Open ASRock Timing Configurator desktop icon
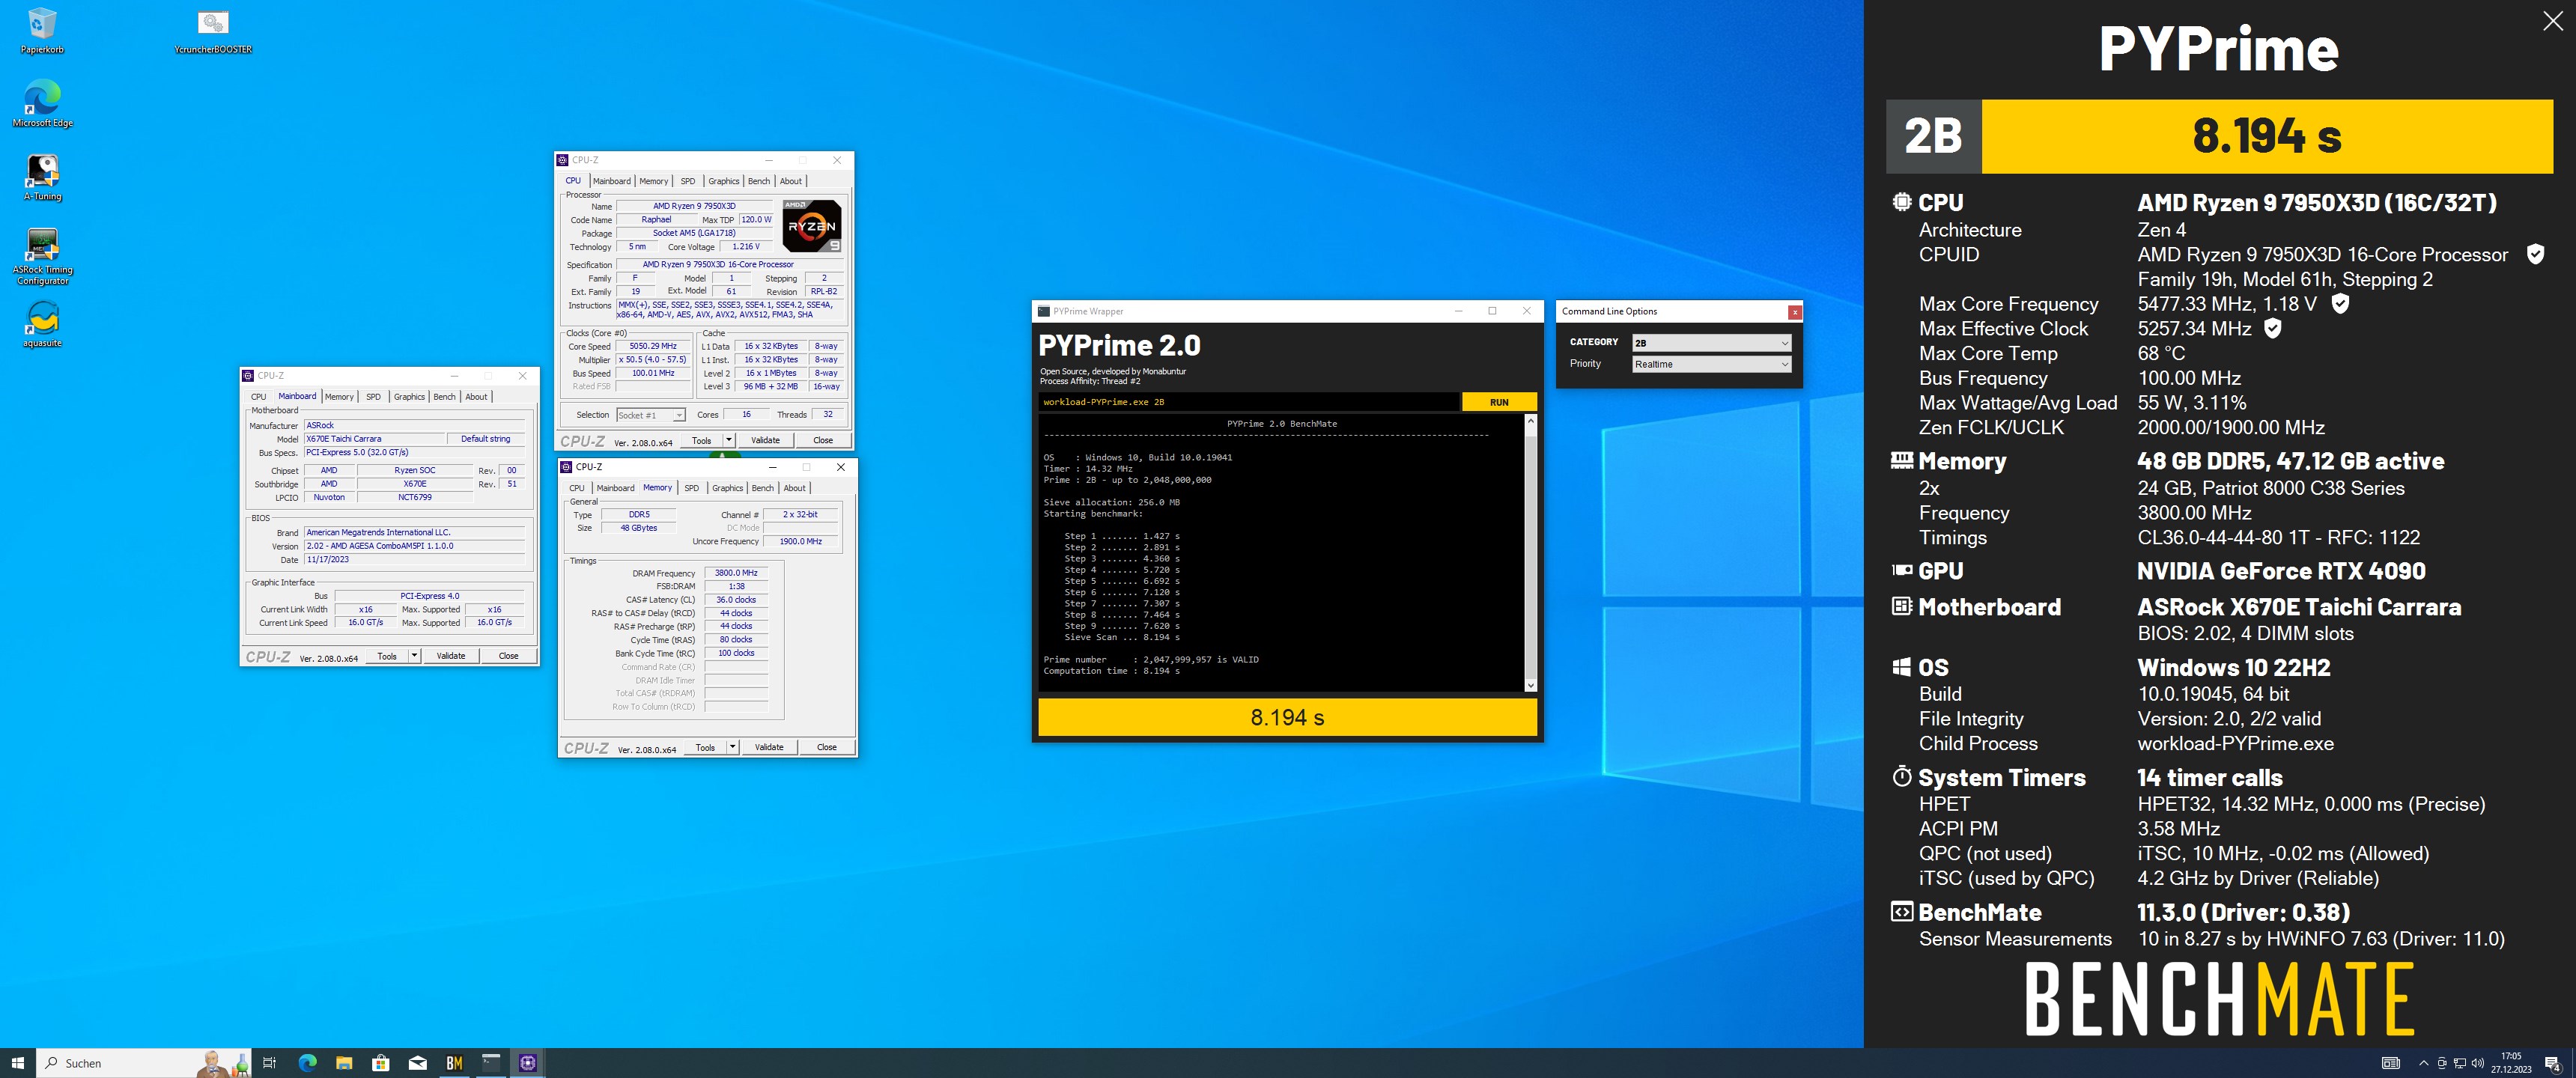Screen dimensions: 2576x1078 tap(42, 256)
